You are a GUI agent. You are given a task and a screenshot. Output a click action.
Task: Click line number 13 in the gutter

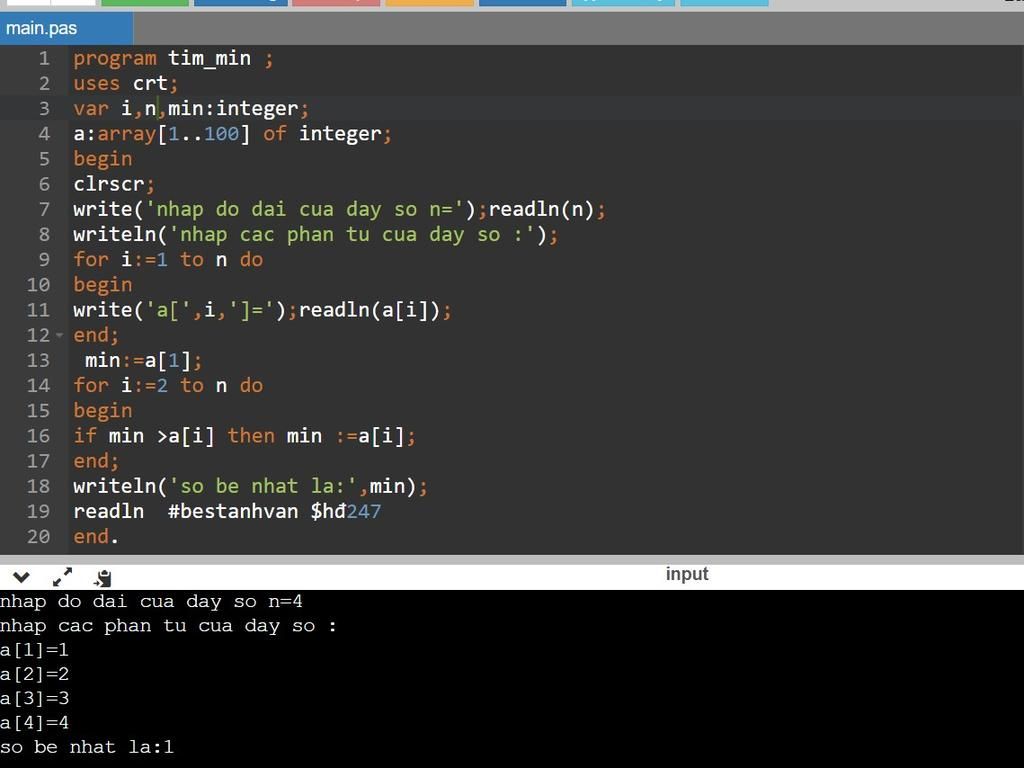(38, 360)
